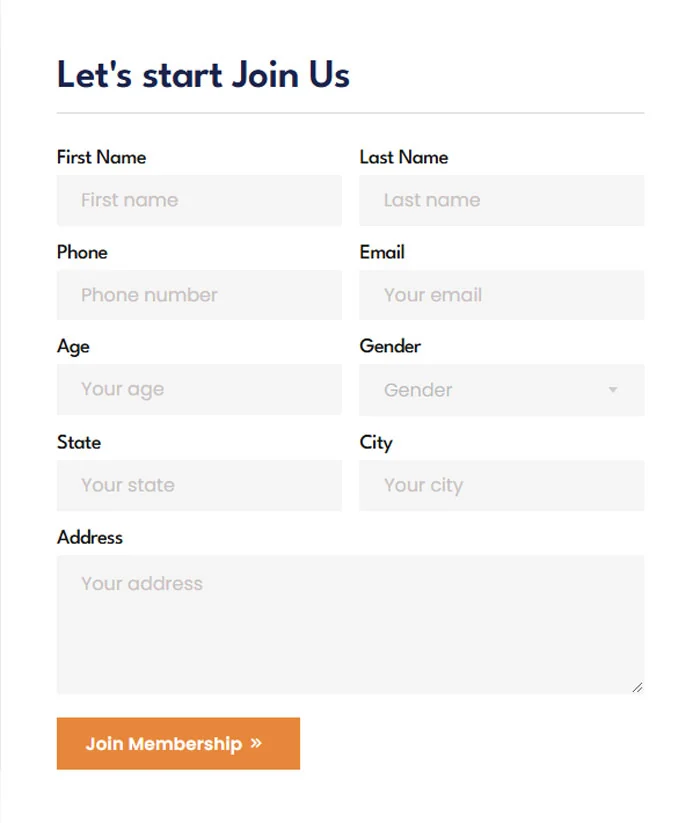Focus the Your state field

click(199, 486)
